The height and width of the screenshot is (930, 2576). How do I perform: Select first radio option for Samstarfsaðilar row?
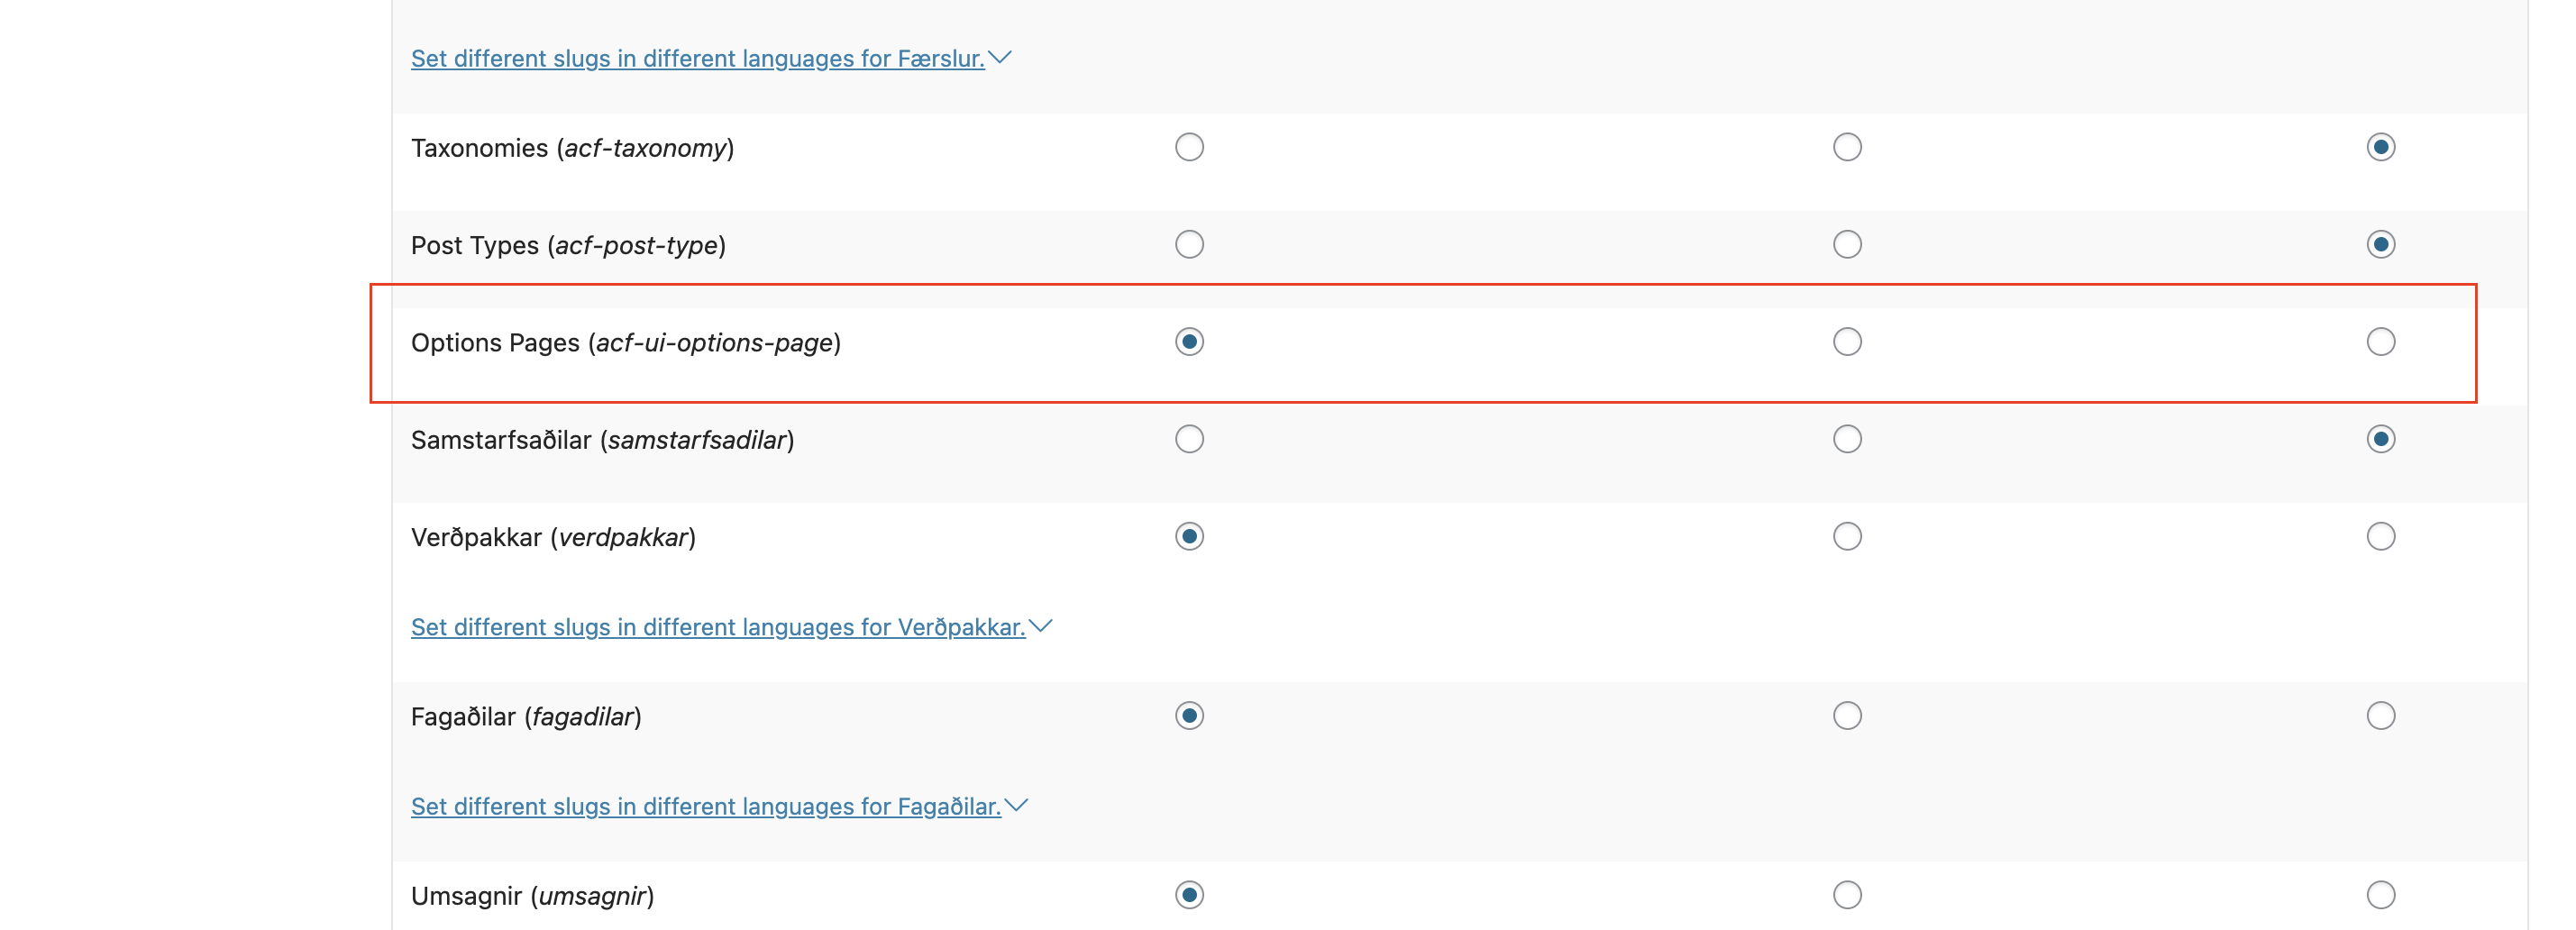pos(1189,439)
